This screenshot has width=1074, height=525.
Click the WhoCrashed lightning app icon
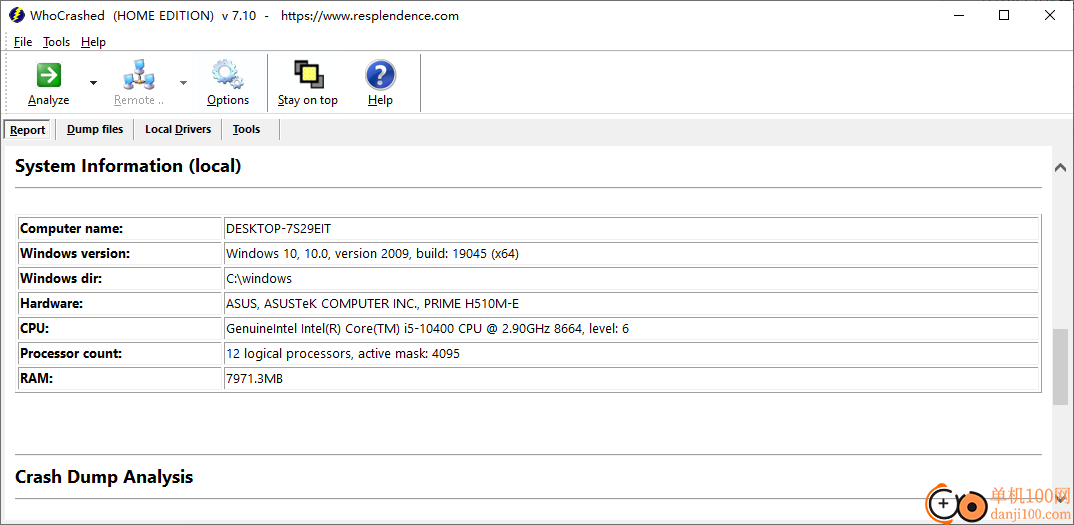[17, 16]
